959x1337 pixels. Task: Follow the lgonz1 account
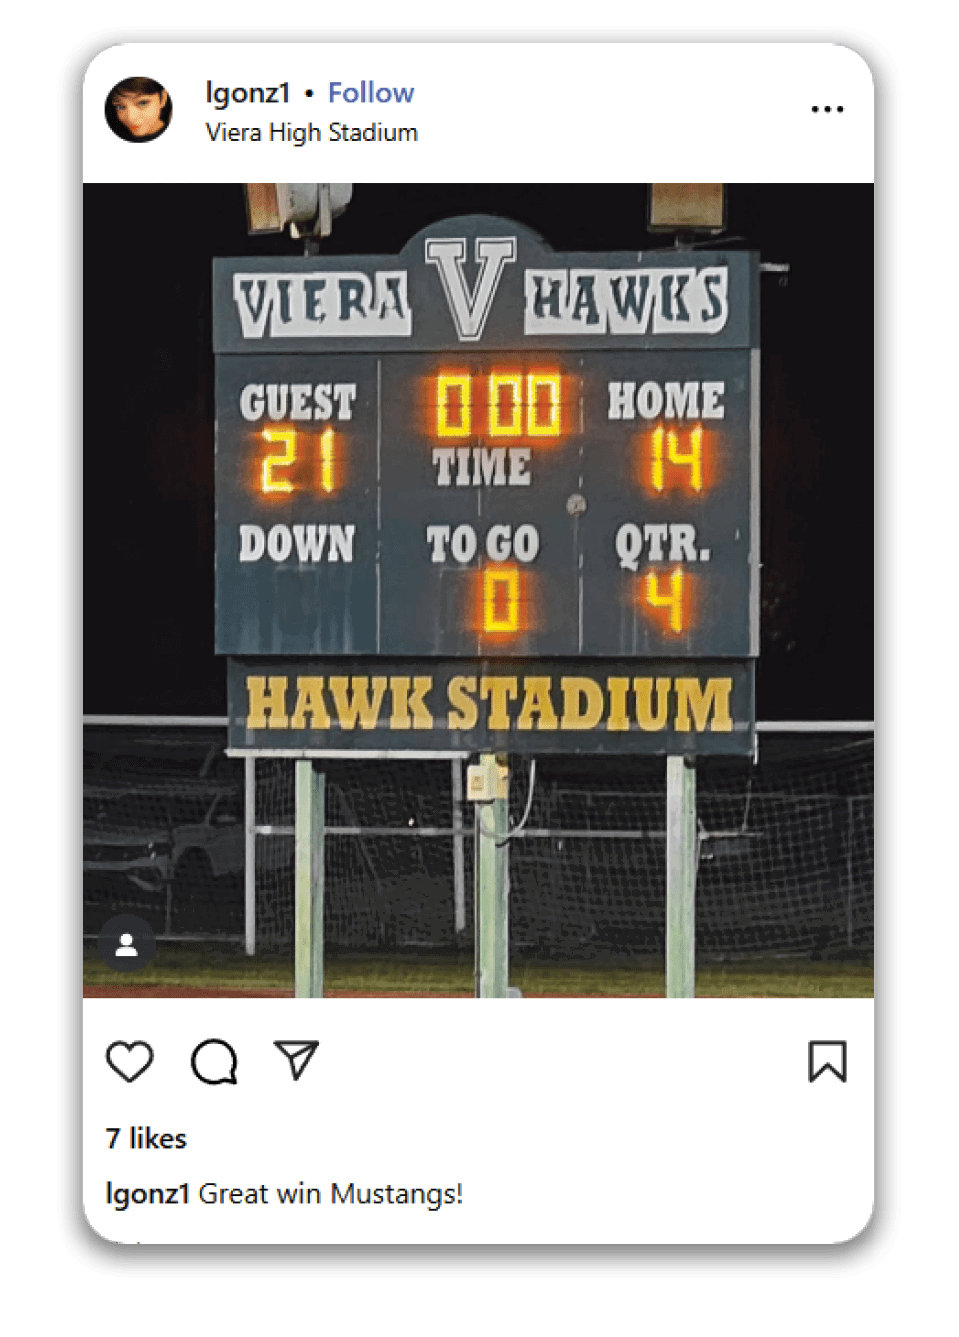coord(371,93)
